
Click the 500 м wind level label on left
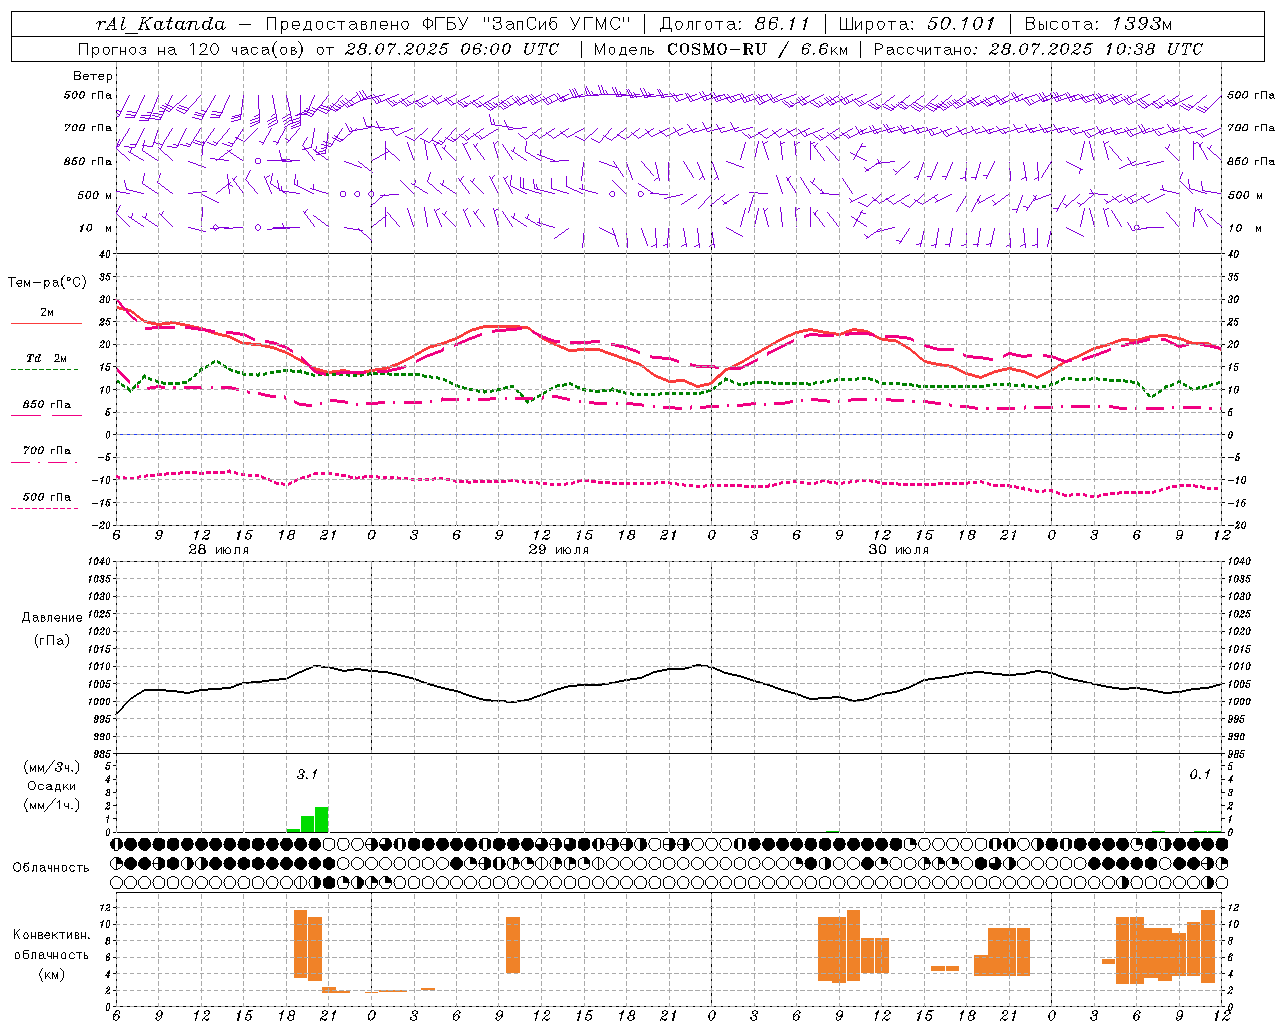95,195
